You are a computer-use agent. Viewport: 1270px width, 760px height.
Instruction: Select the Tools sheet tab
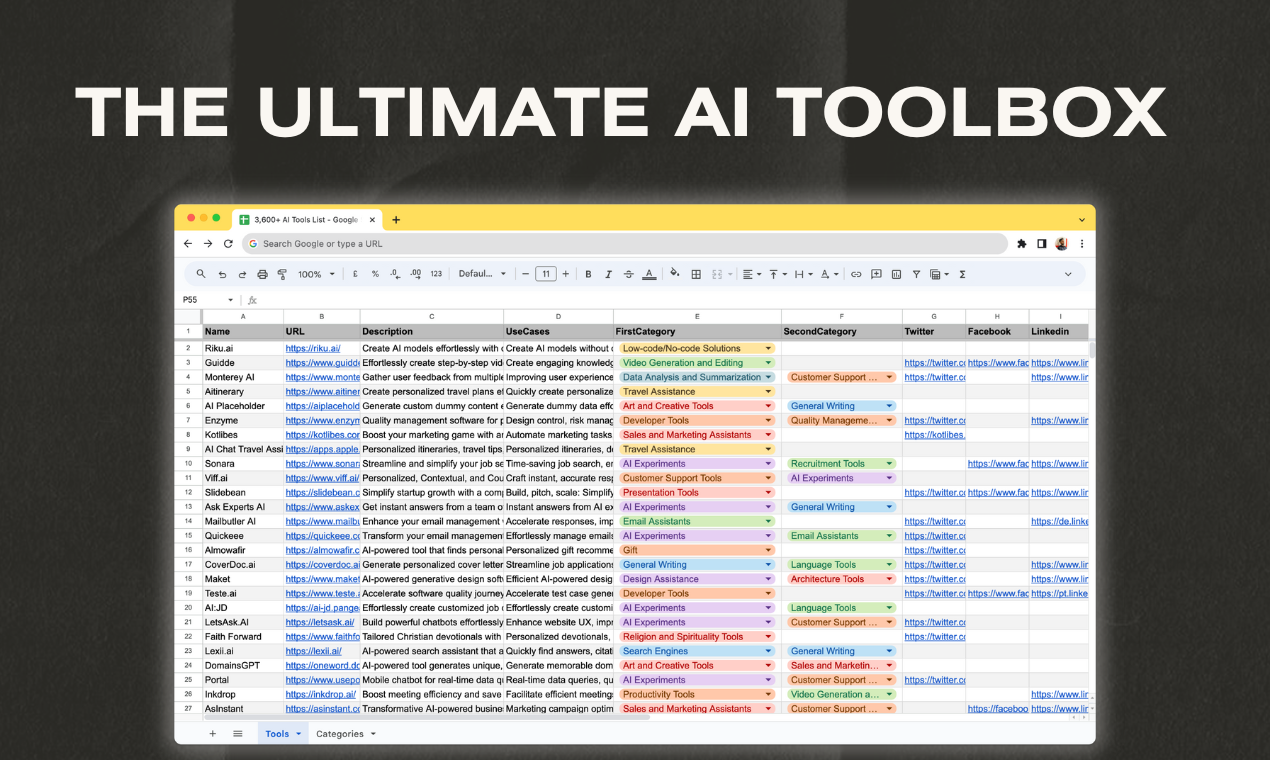[x=284, y=733]
